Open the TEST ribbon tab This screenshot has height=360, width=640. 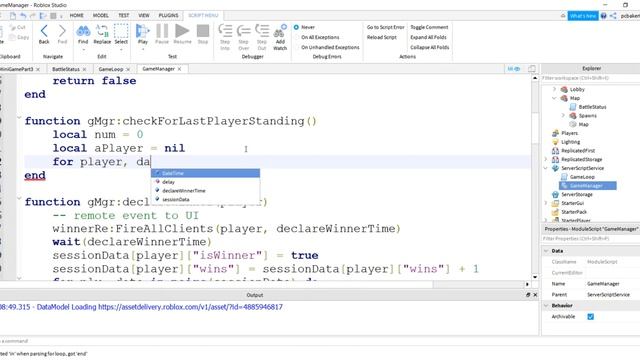coord(124,16)
